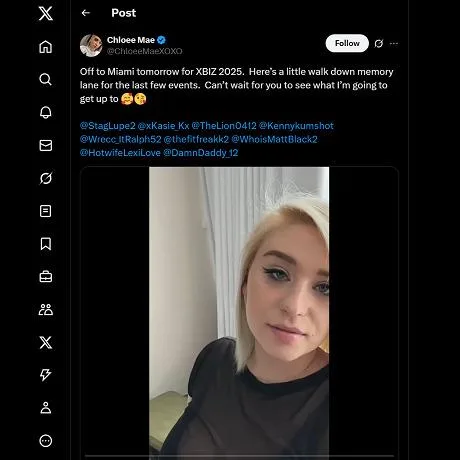The image size is (460, 460).
Task: Click the X logo at the top
Action: pos(46,14)
